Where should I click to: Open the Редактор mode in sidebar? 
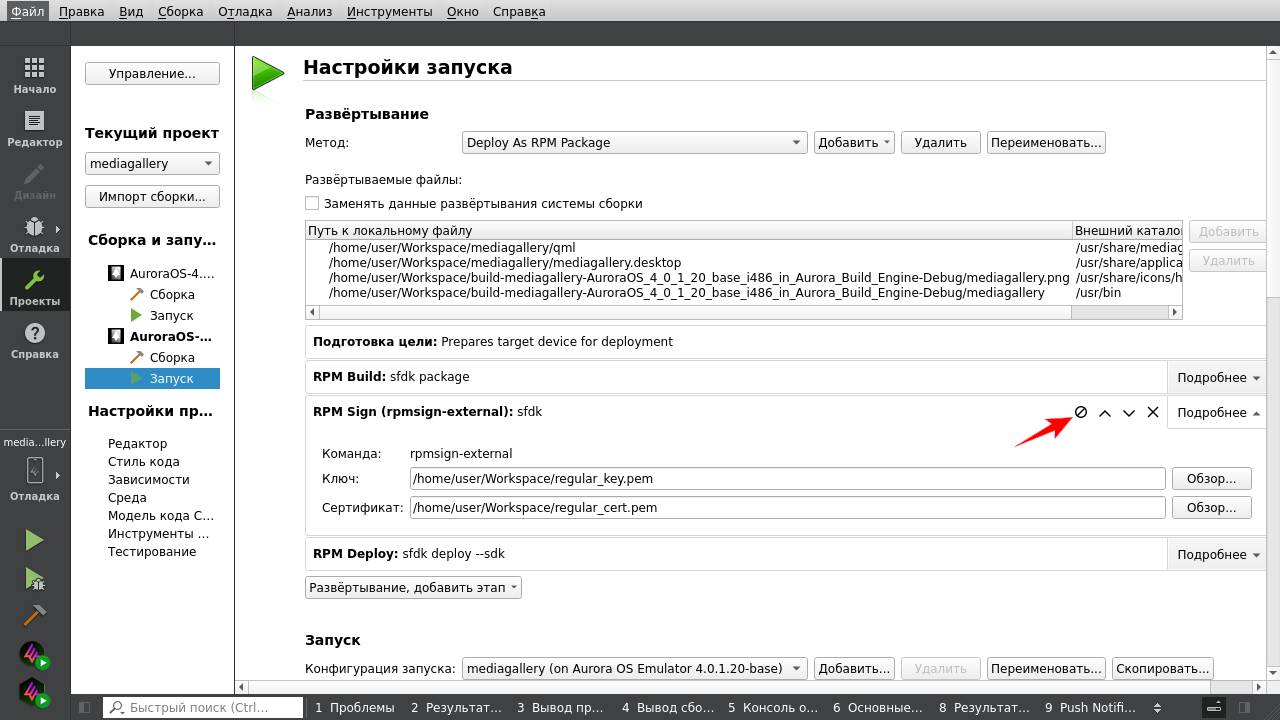click(x=34, y=129)
